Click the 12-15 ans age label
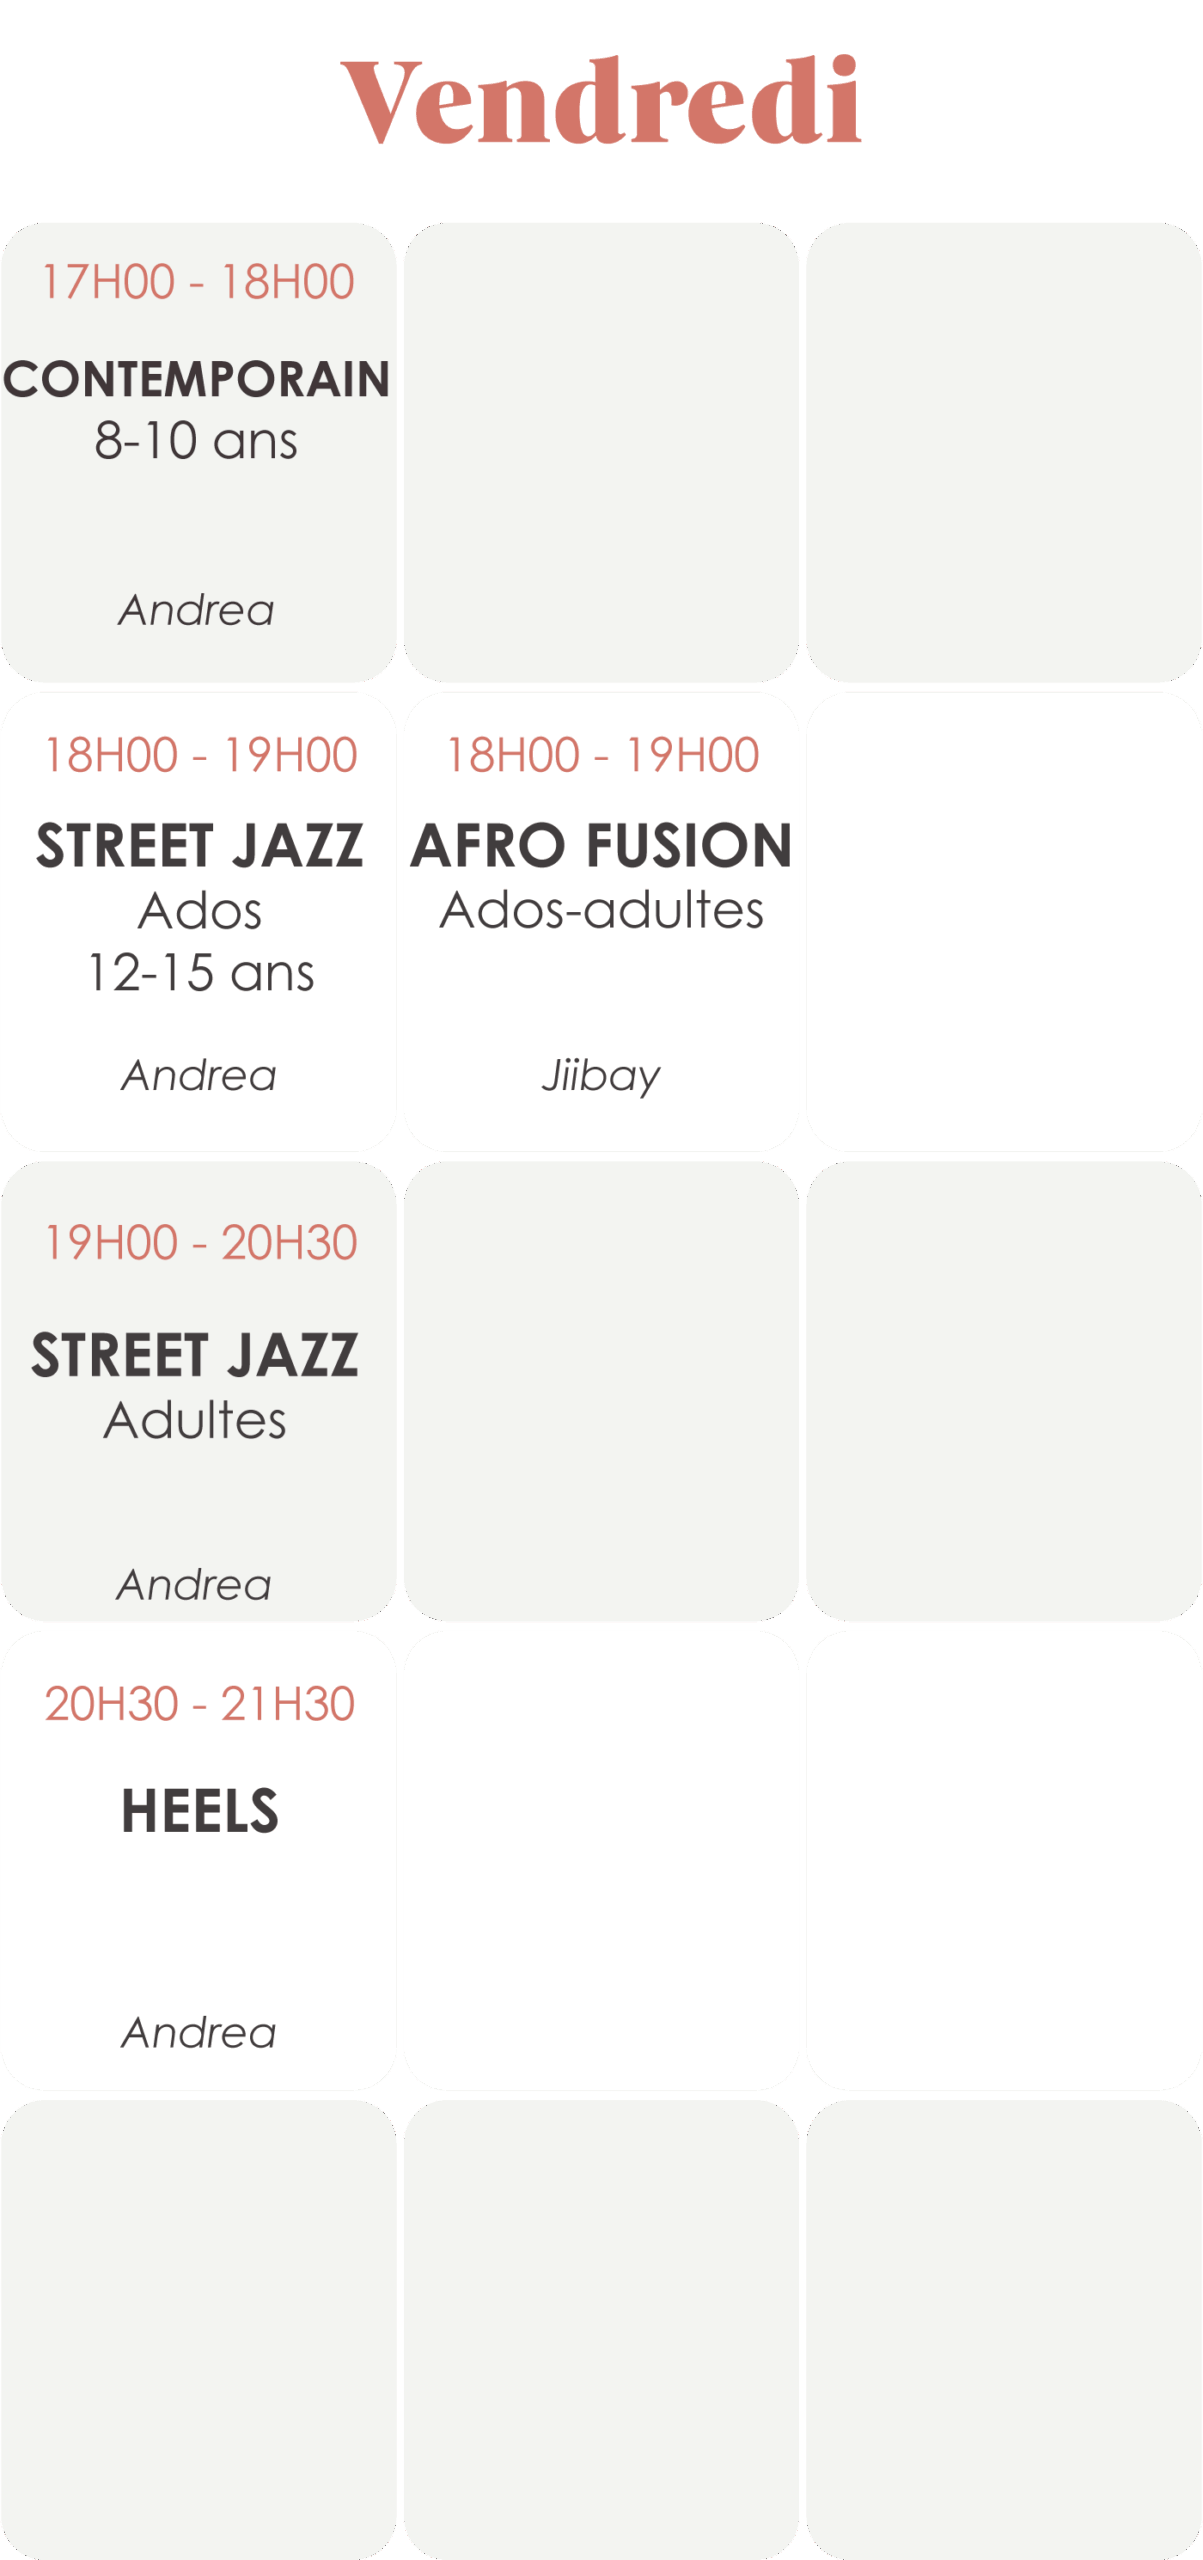1203x2560 pixels. click(200, 973)
